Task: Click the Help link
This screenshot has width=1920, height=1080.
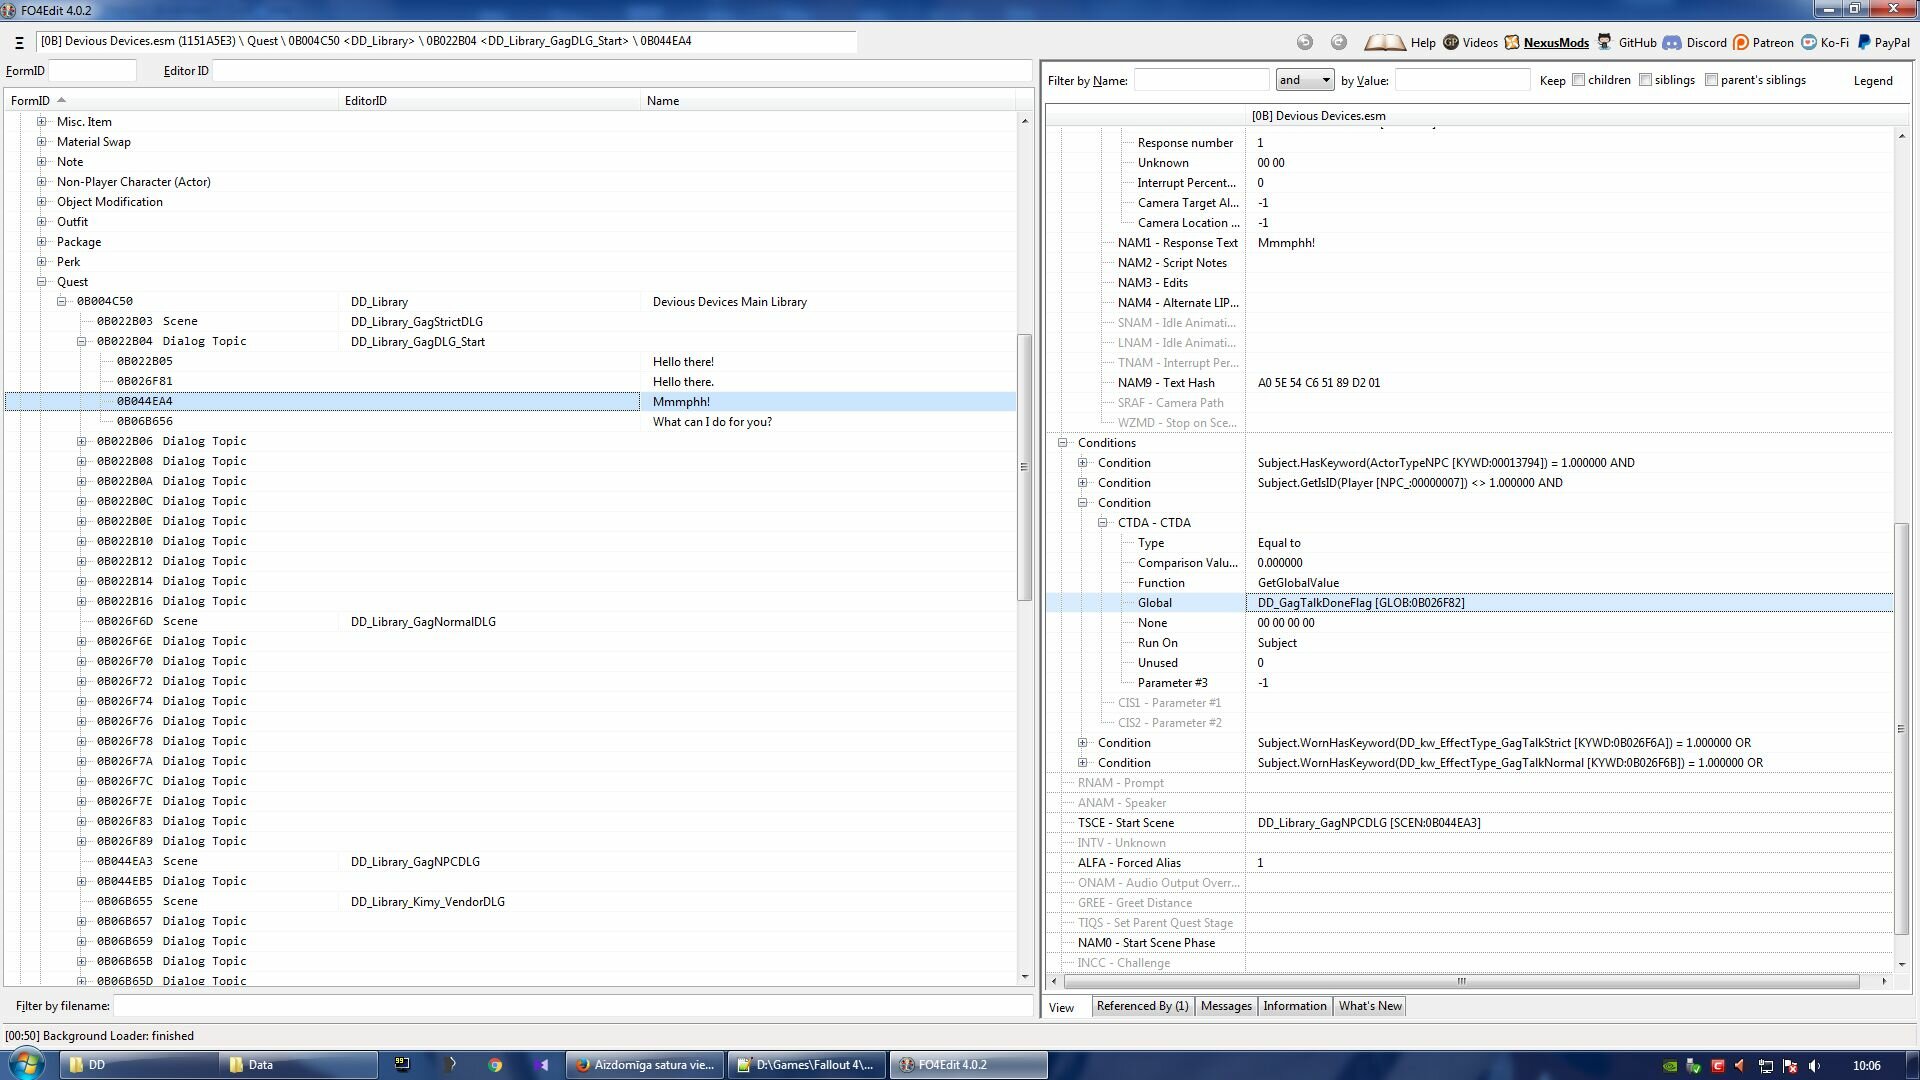Action: pyautogui.click(x=1423, y=43)
